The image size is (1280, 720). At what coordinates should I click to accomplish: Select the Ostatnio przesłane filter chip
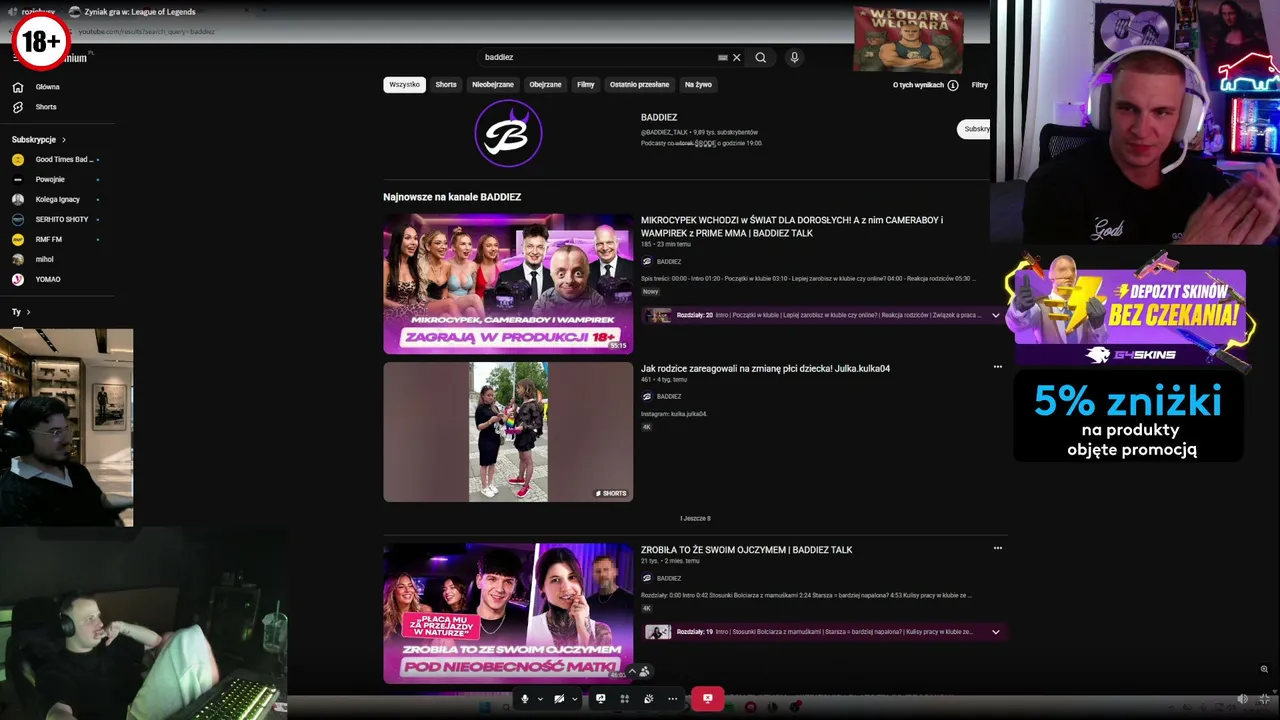click(x=639, y=85)
